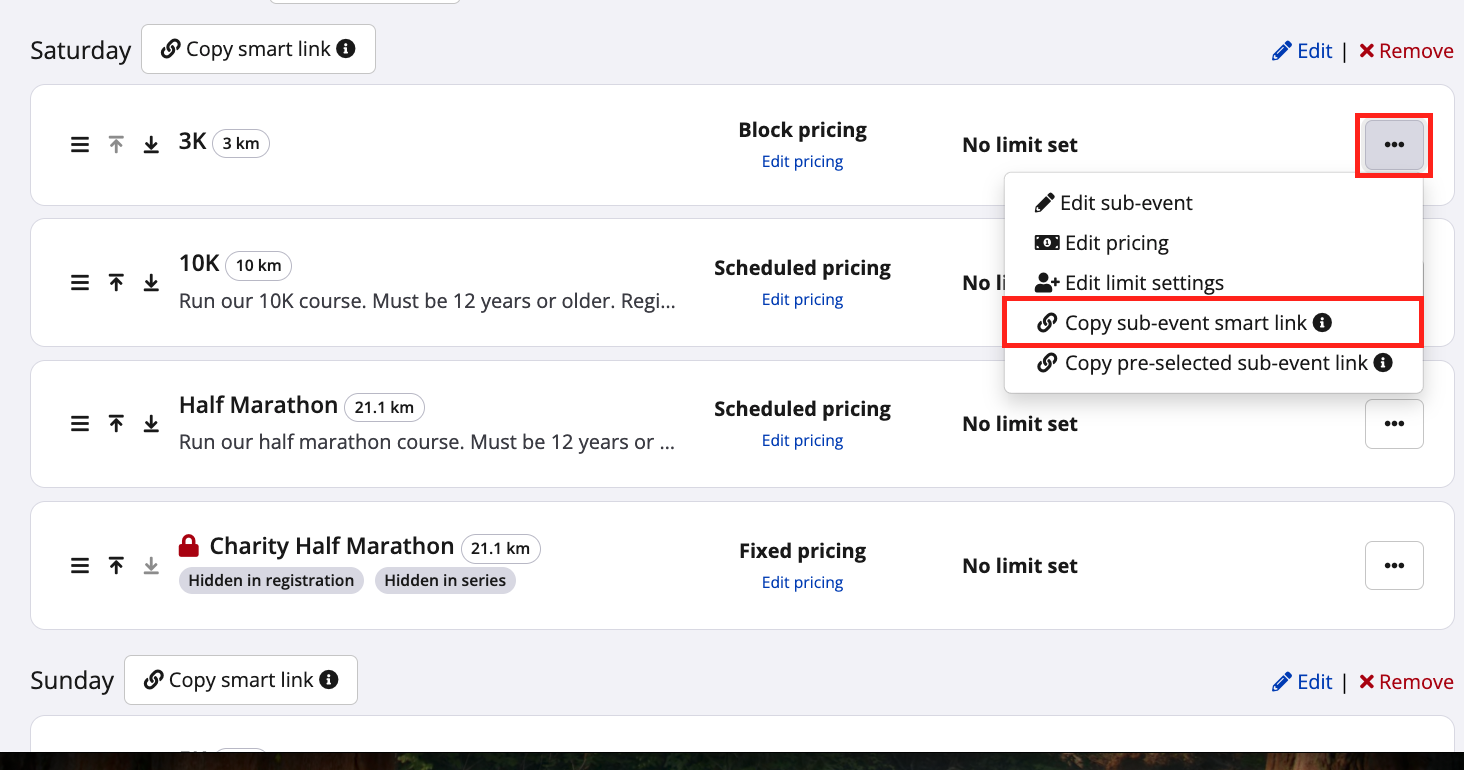Copy the Saturday smart link
The height and width of the screenshot is (770, 1464).
246,49
